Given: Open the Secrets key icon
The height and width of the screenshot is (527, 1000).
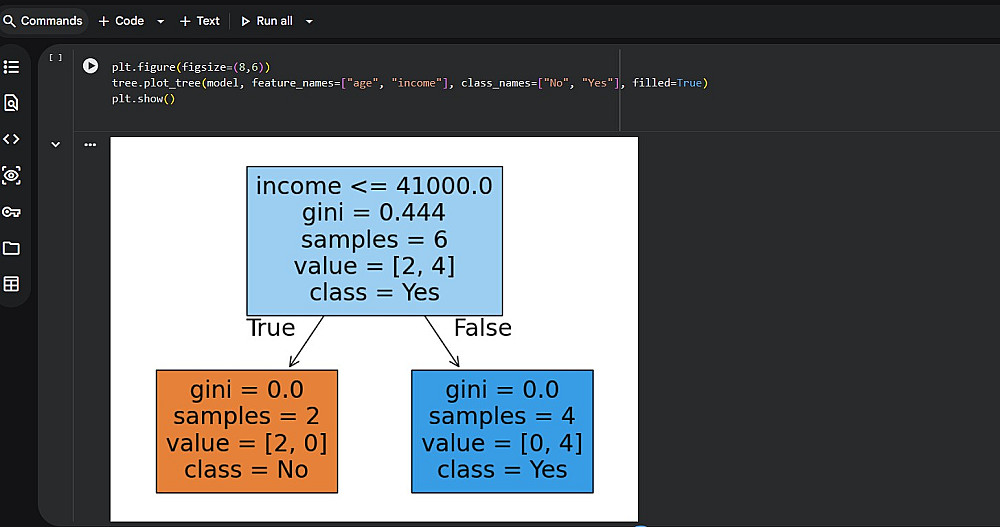Looking at the screenshot, I should coord(12,212).
